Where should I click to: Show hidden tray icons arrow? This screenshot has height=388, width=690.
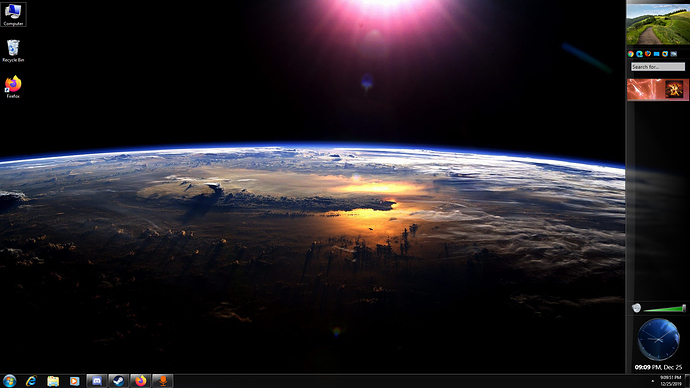point(653,381)
